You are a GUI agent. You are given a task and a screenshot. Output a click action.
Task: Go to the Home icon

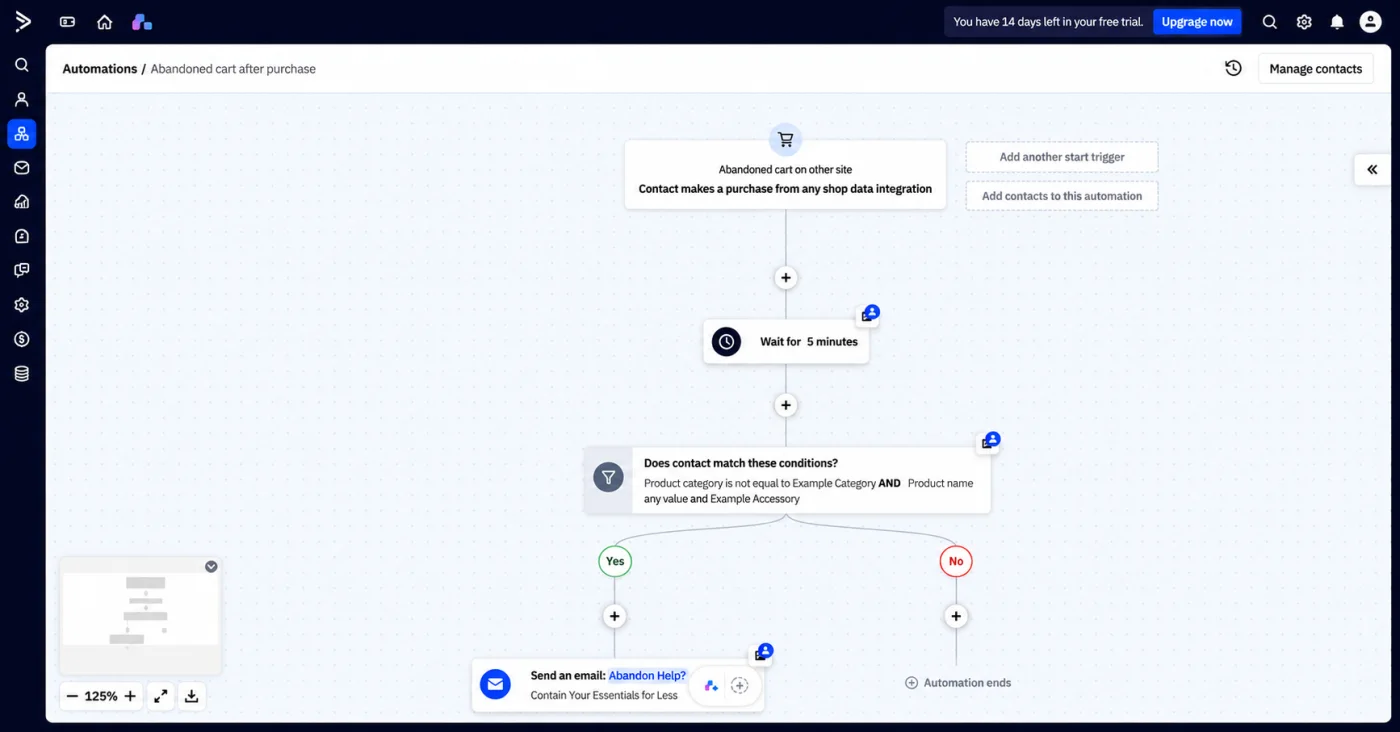coord(104,22)
